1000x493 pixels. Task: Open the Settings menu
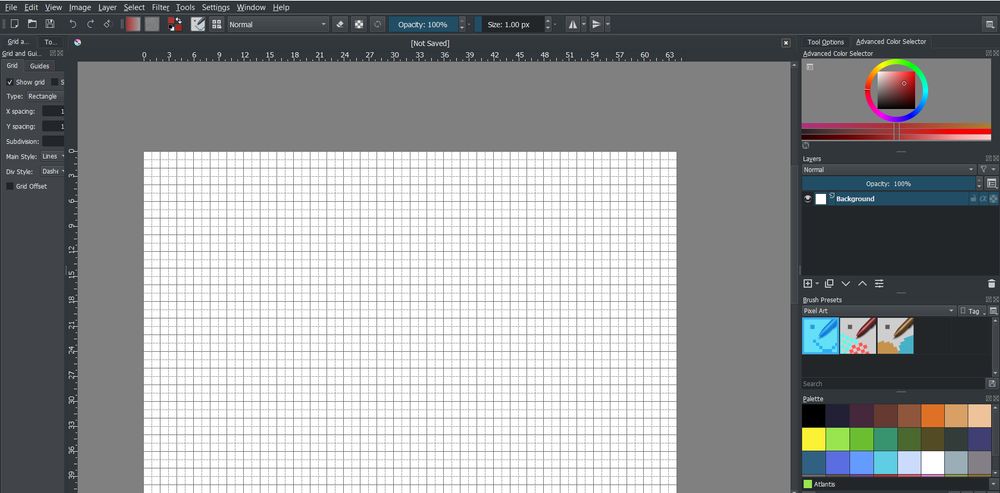tap(216, 7)
